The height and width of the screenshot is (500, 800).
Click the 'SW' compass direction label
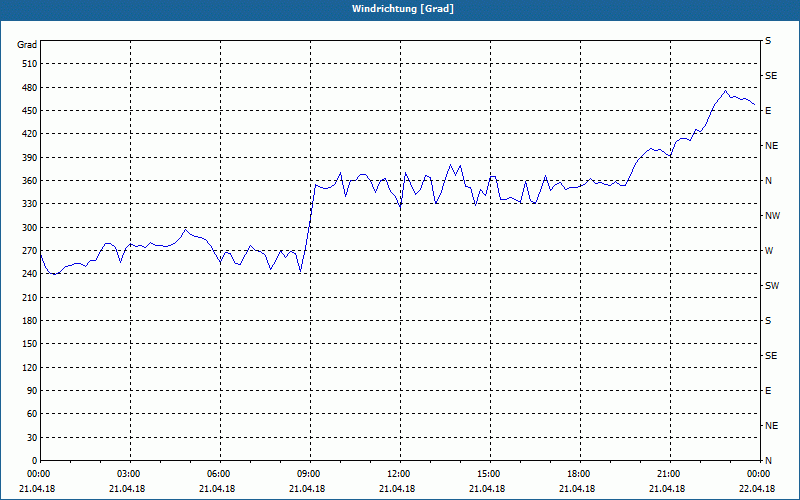(772, 286)
